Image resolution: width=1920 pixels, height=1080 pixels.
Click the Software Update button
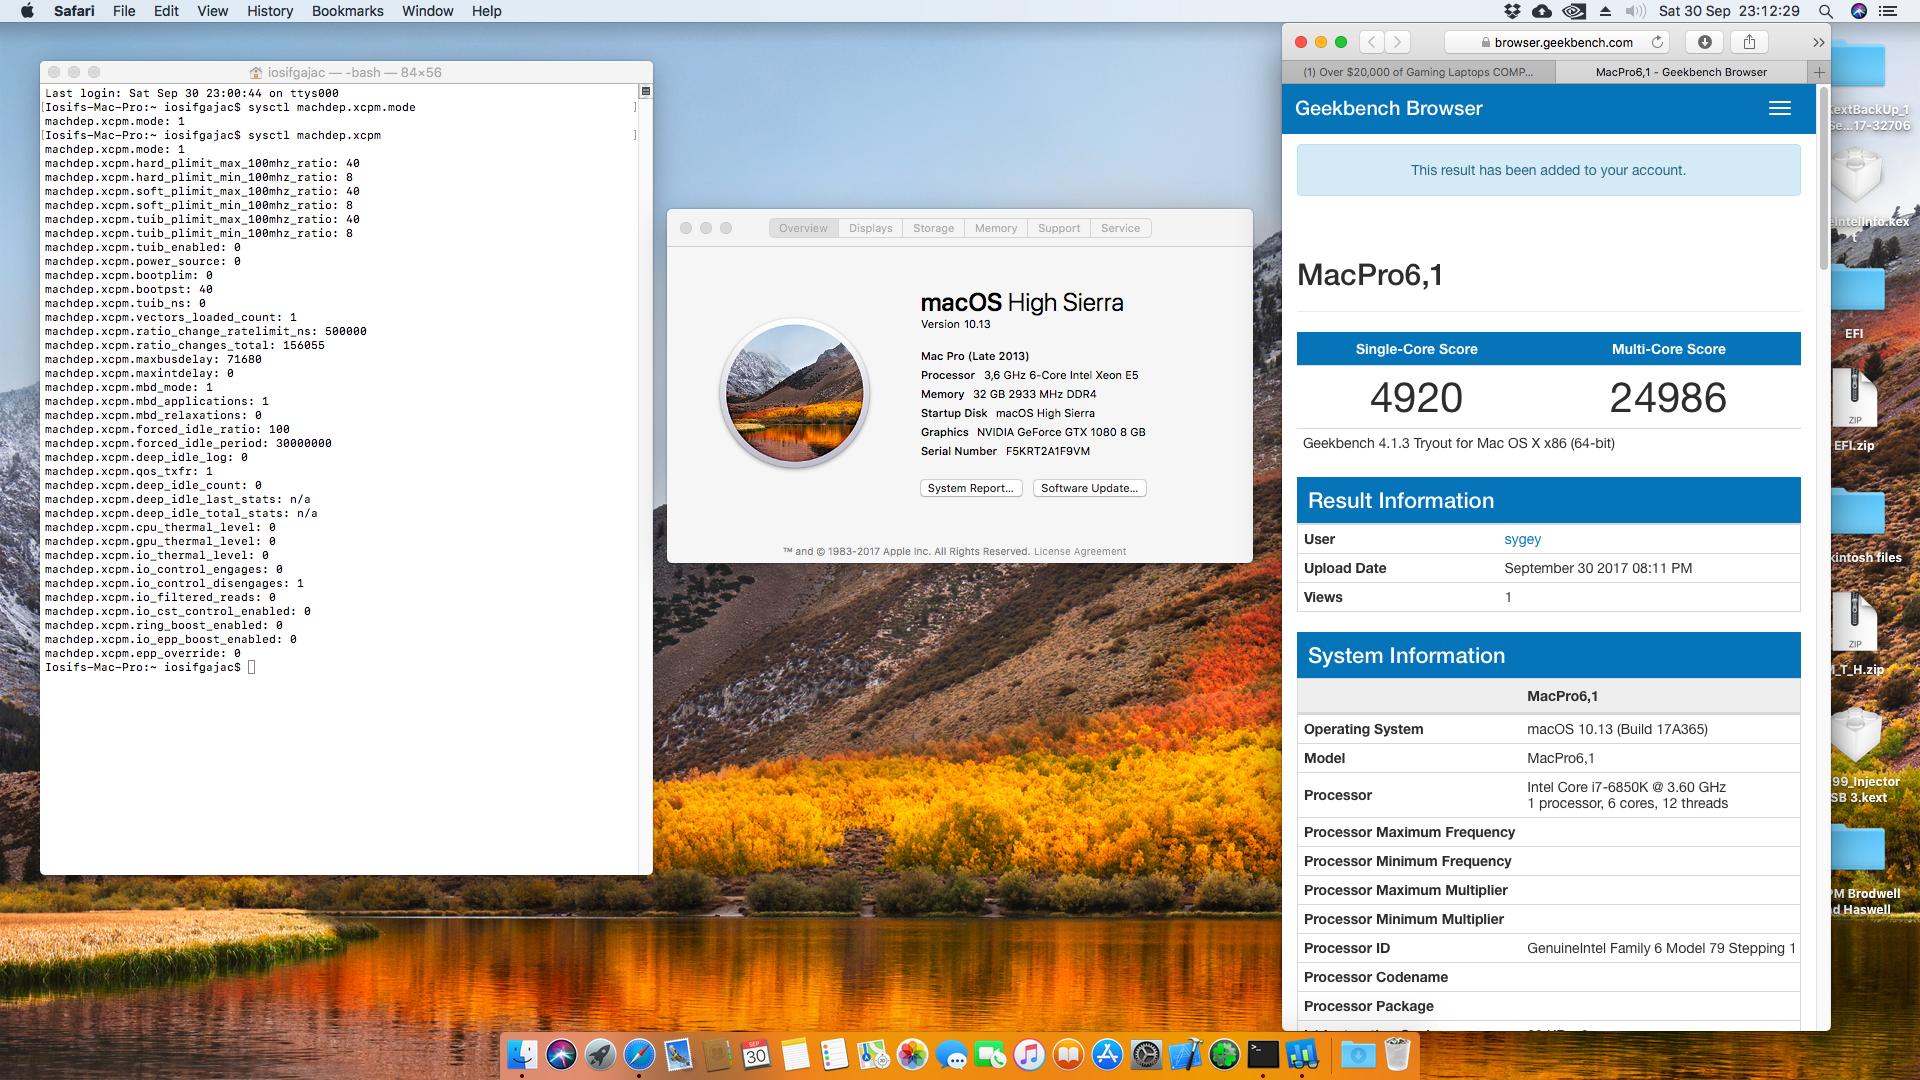(x=1089, y=488)
